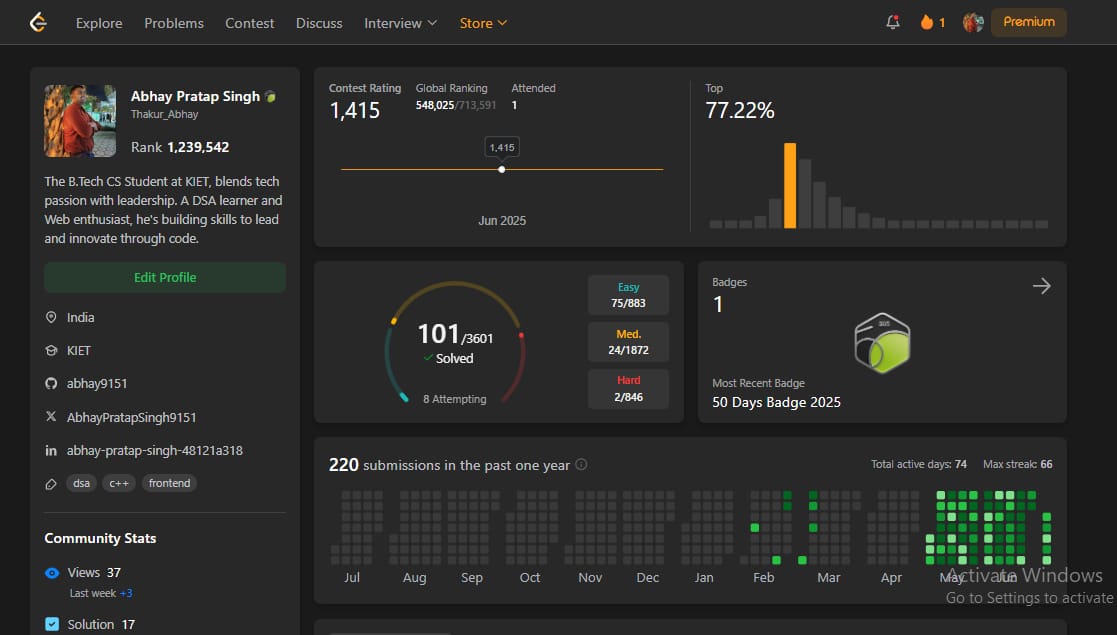1117x635 pixels.
Task: Select the c++ skill tag
Action: pyautogui.click(x=119, y=483)
